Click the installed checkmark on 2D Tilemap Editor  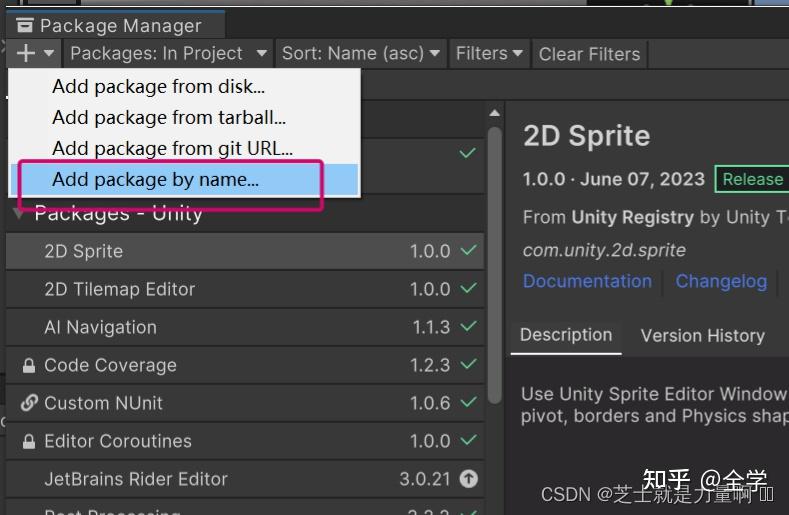click(468, 288)
